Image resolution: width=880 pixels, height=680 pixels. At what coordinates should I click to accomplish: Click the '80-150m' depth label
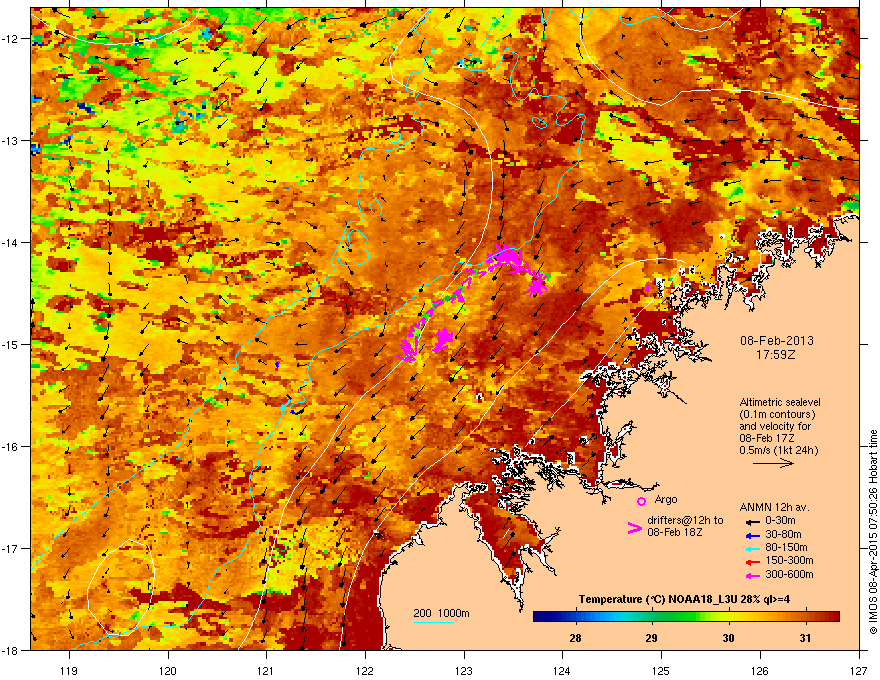click(786, 548)
